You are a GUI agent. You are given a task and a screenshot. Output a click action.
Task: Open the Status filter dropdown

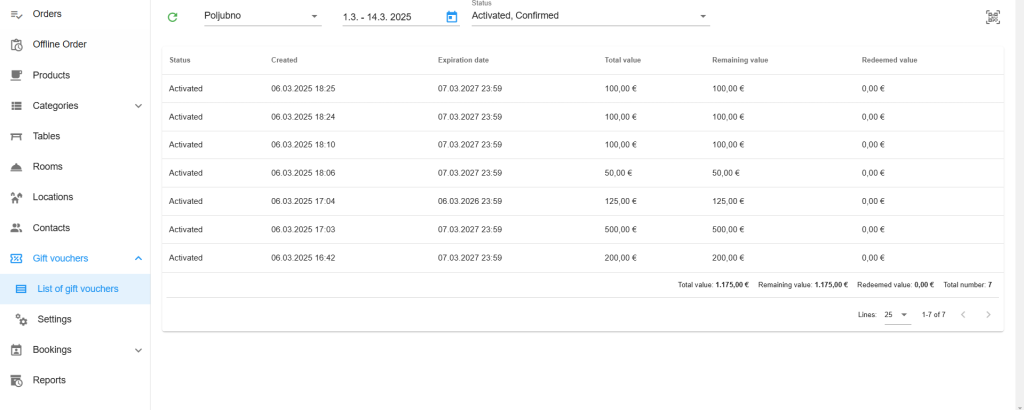(590, 16)
